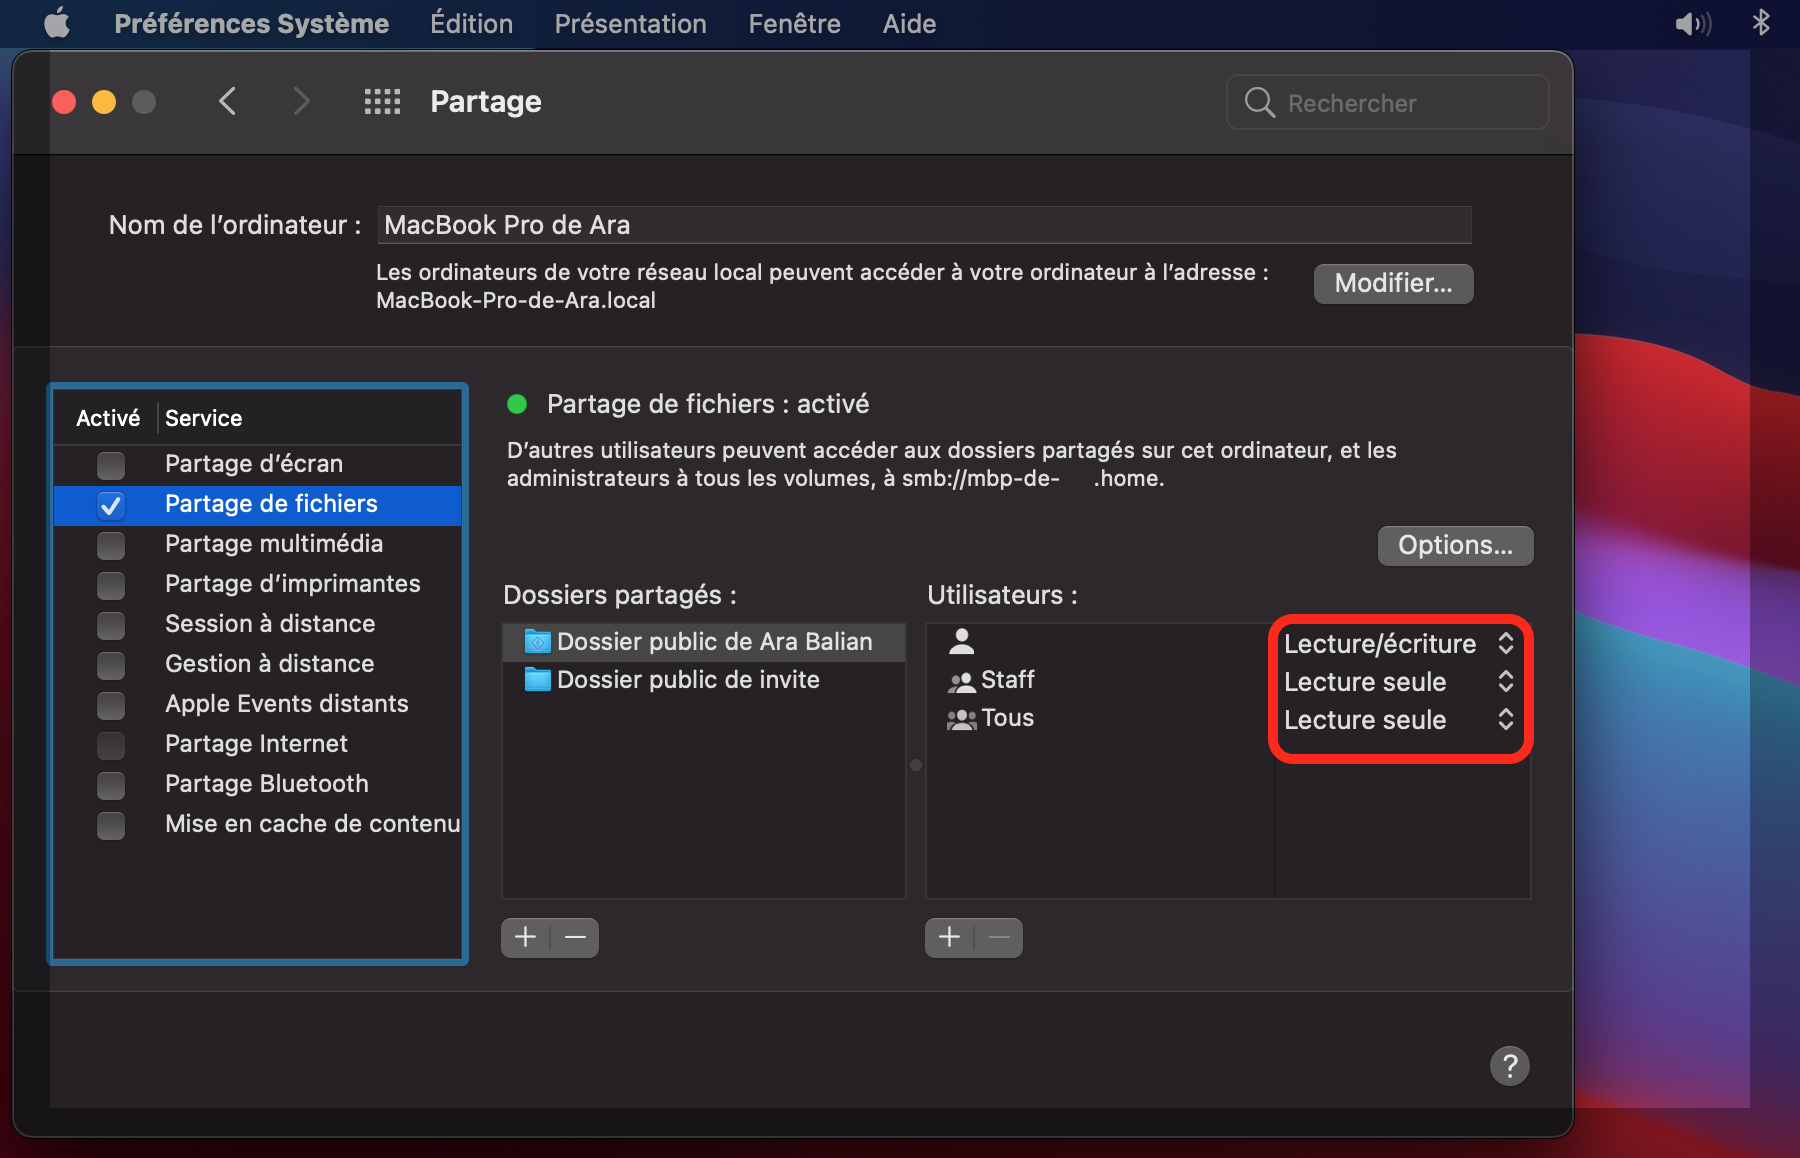Enable Mise en cache de contenu checkbox
1800x1158 pixels.
[x=111, y=825]
